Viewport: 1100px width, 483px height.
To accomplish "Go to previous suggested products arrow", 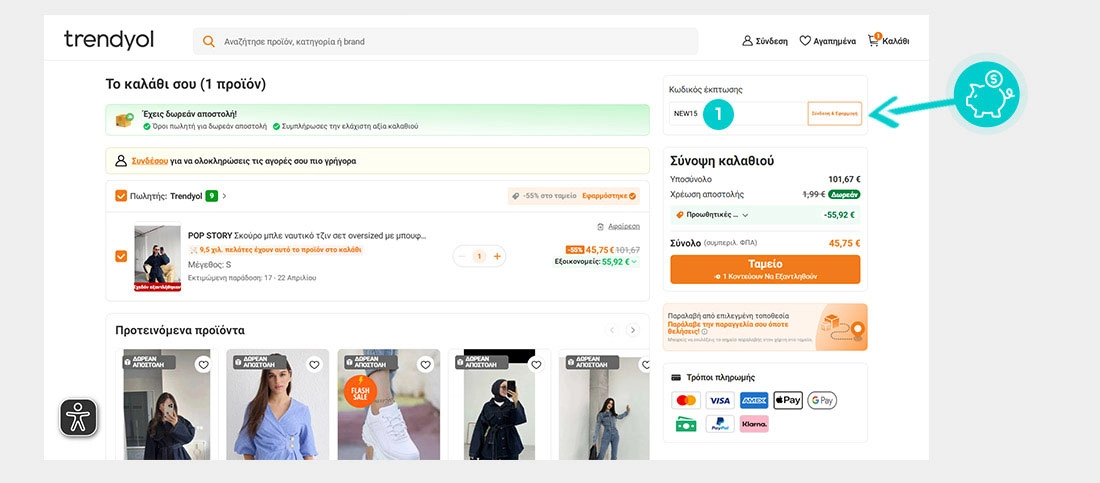I will click(x=612, y=330).
